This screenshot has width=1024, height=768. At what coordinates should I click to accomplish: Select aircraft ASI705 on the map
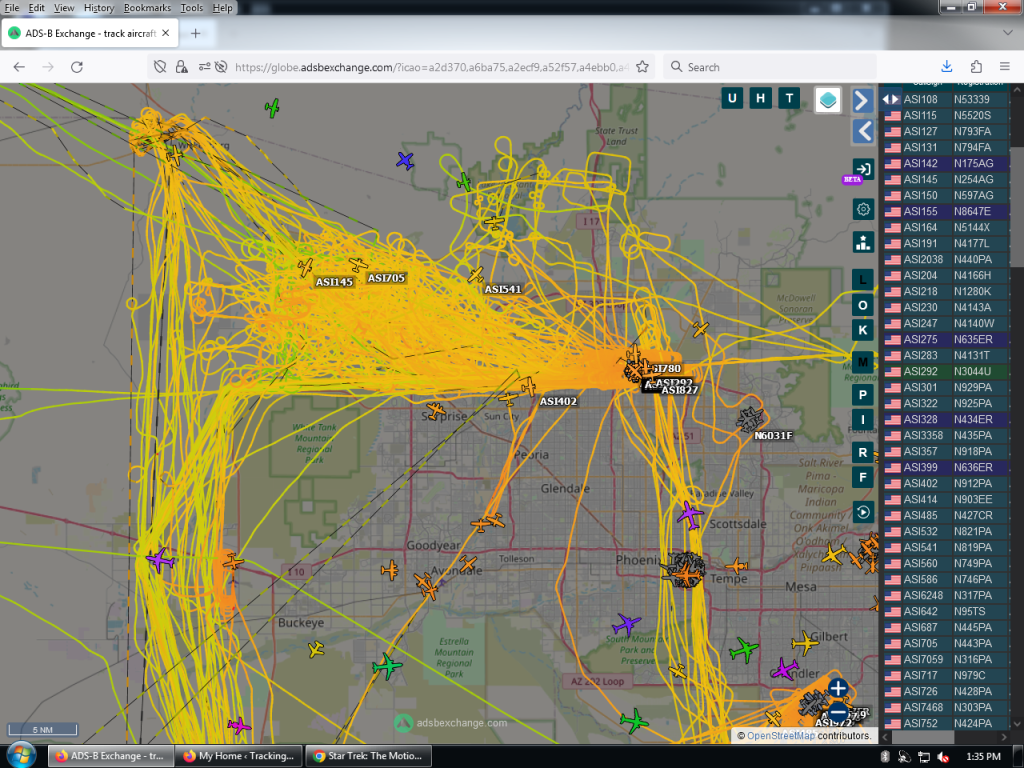[358, 264]
